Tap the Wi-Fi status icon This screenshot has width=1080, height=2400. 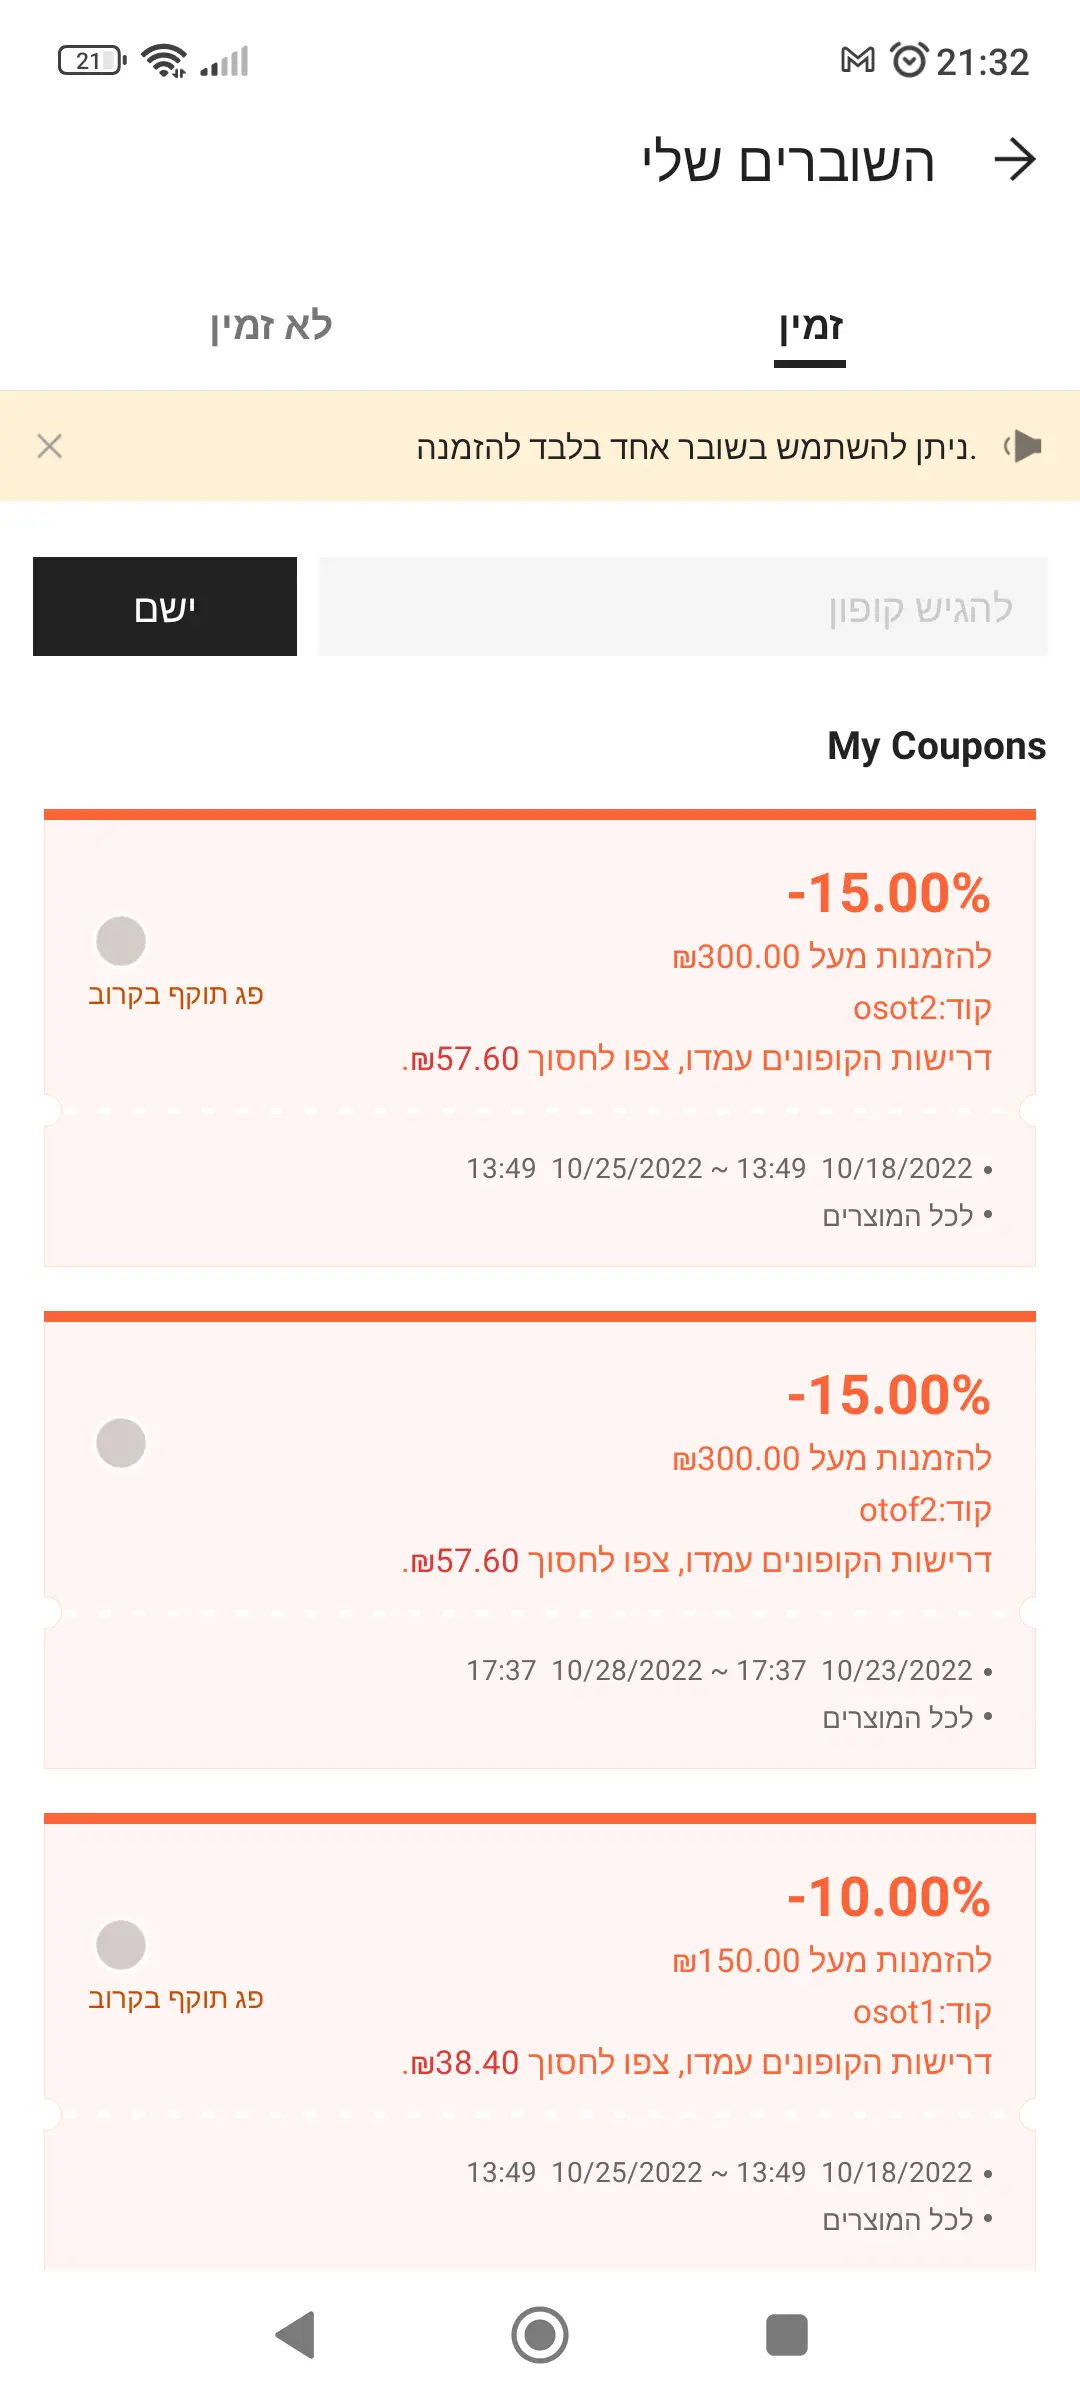(164, 61)
